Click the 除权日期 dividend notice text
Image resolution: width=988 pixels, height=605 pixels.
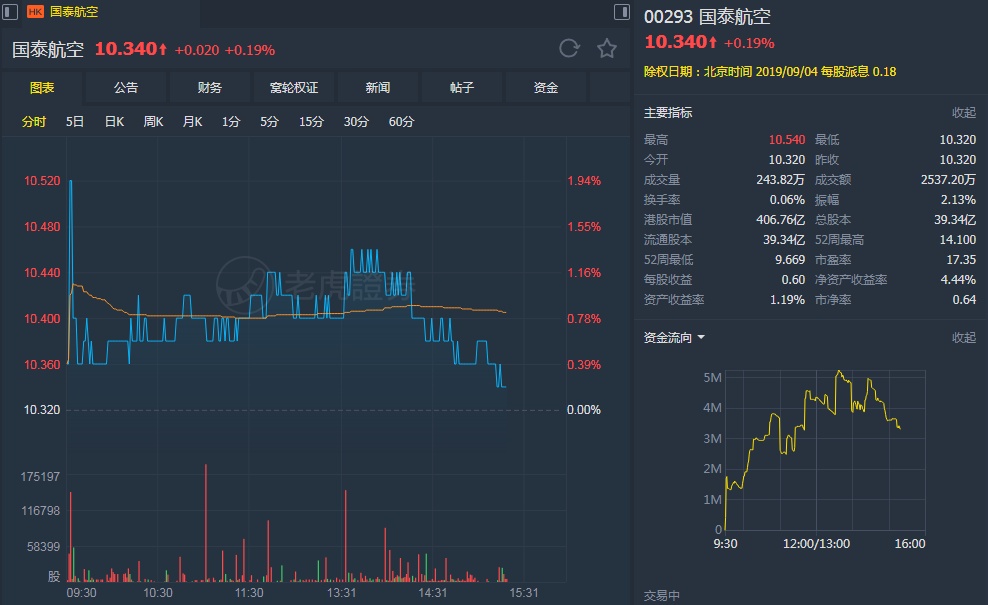pyautogui.click(x=770, y=72)
